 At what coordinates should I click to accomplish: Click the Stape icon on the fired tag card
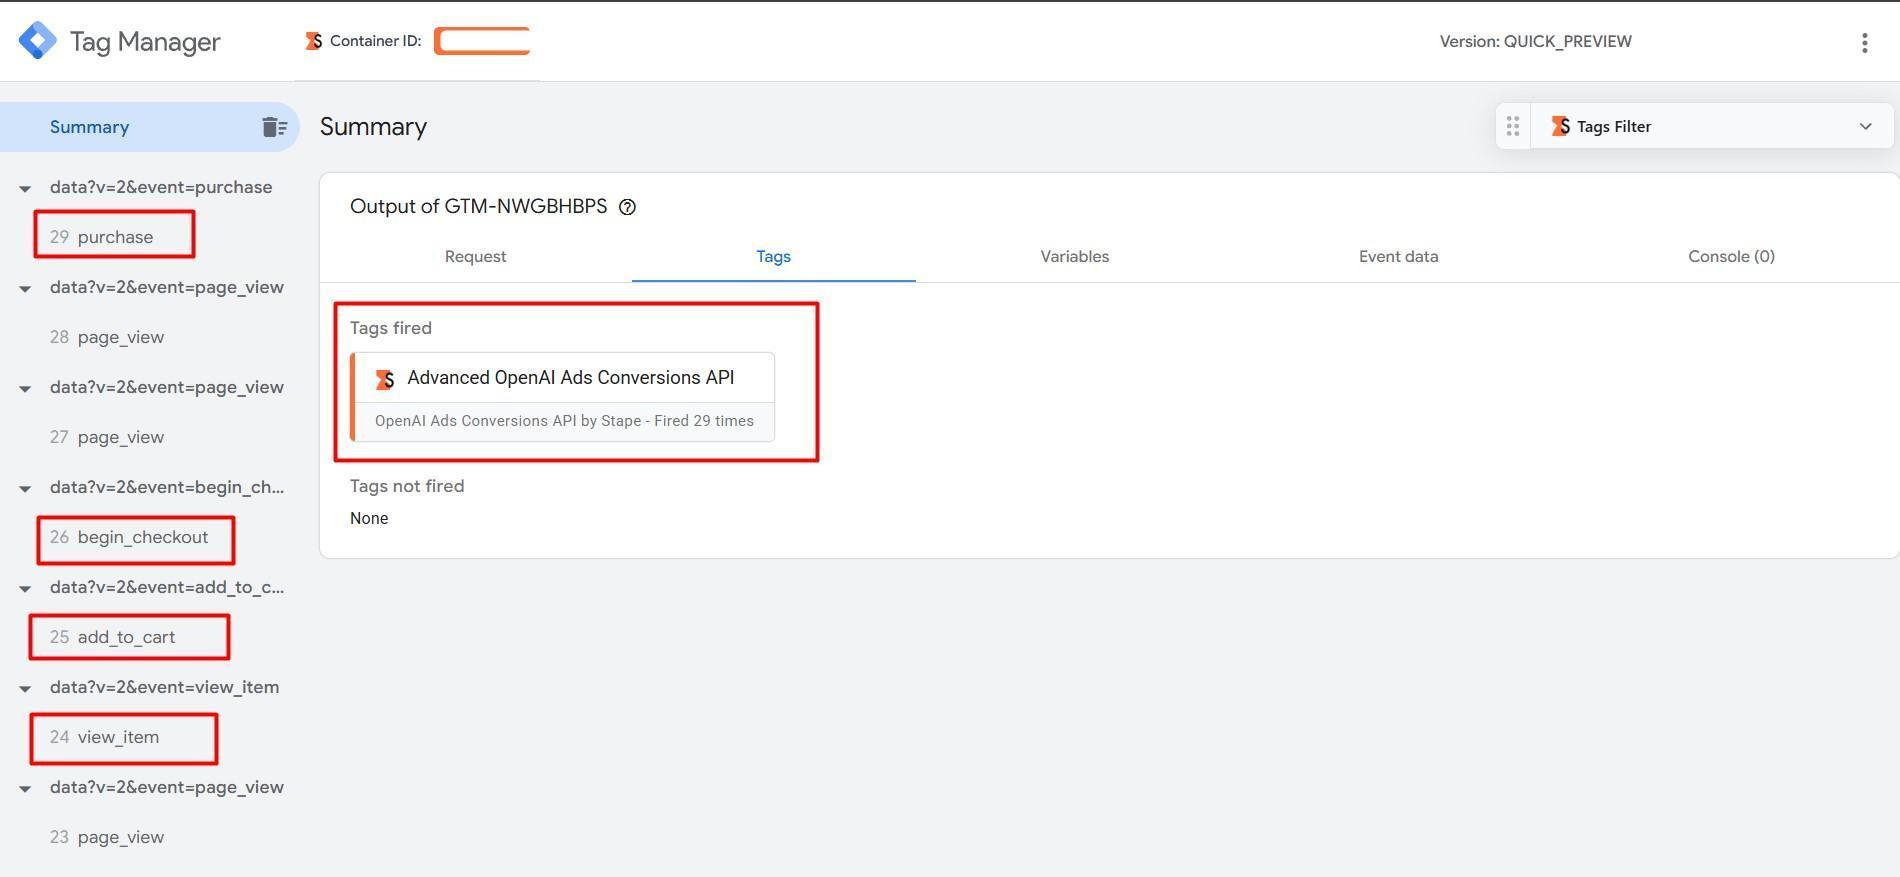pyautogui.click(x=385, y=379)
